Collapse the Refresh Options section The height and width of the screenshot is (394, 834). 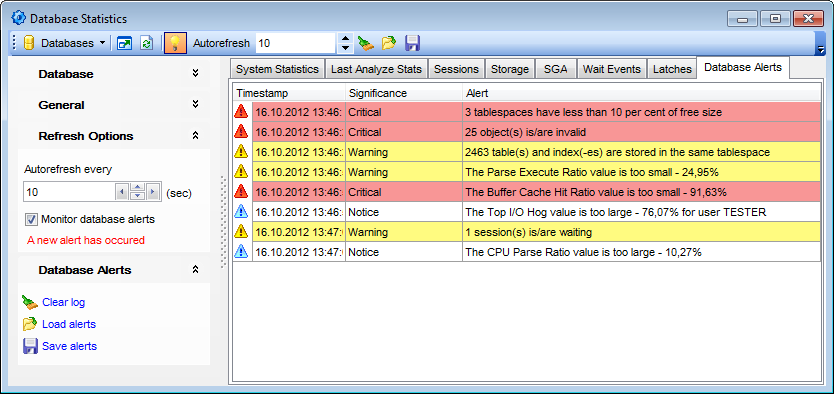(x=196, y=136)
